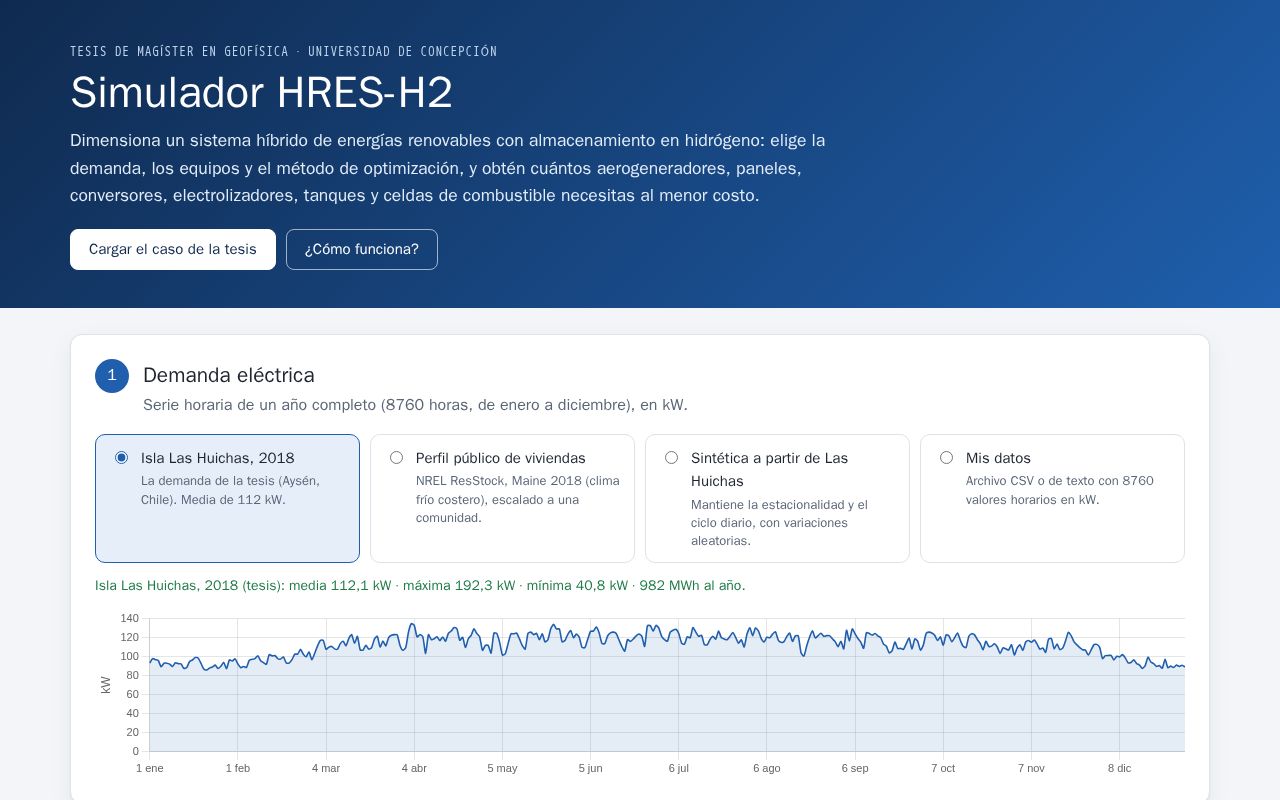Click 'La demanda de la tesis' description
The width and height of the screenshot is (1280, 800).
pyautogui.click(x=231, y=490)
